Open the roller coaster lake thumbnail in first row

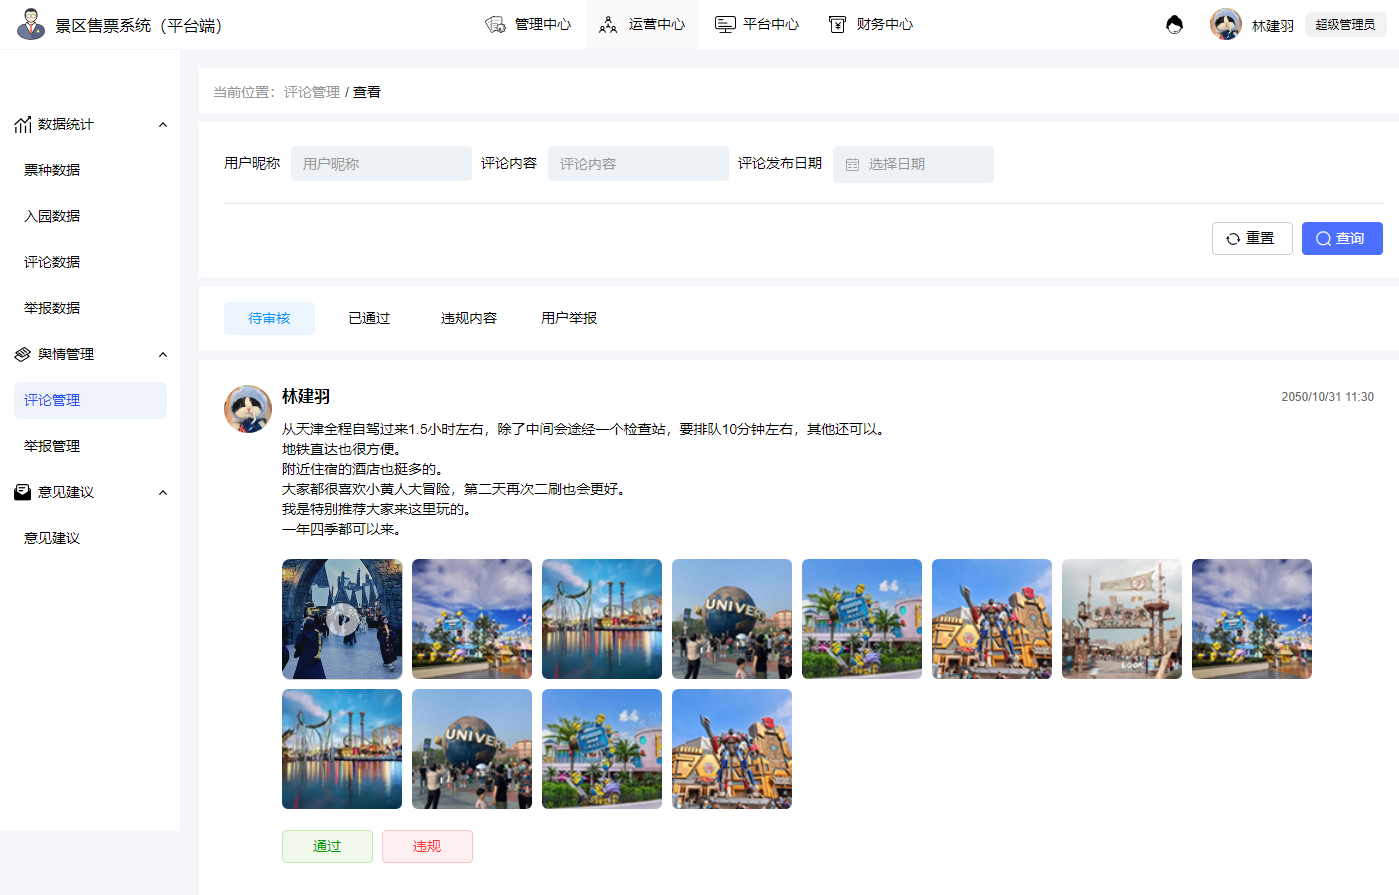pos(602,619)
